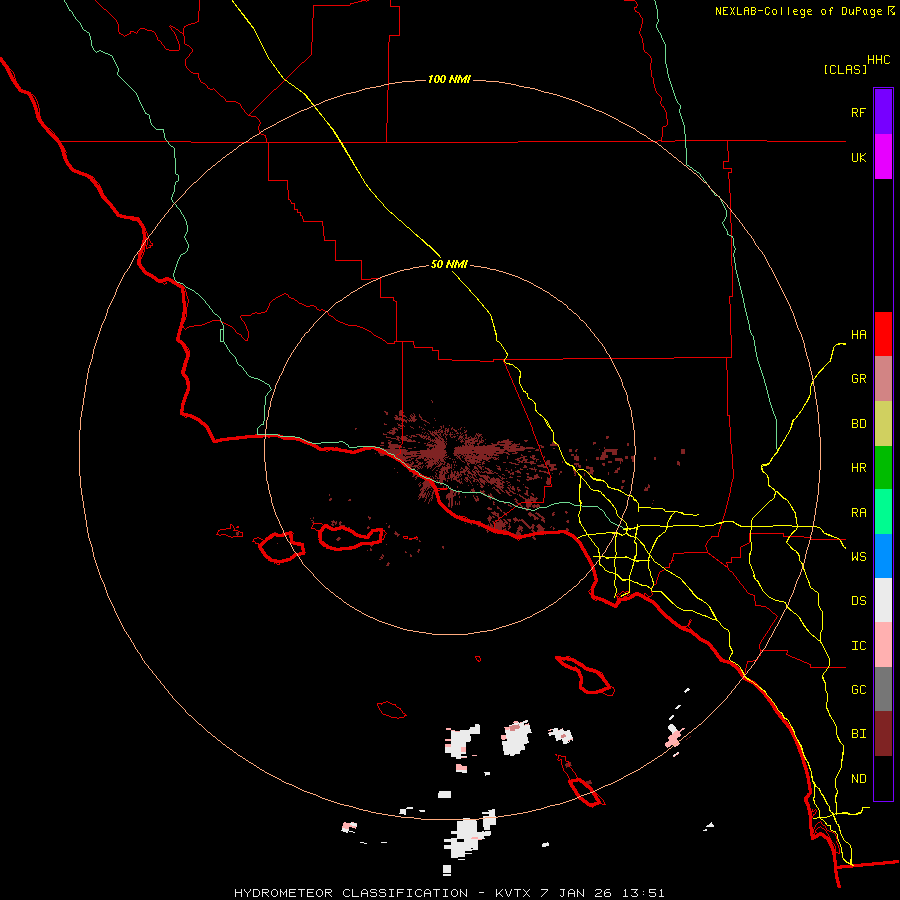Pick the mint RA legend color block

tap(883, 512)
